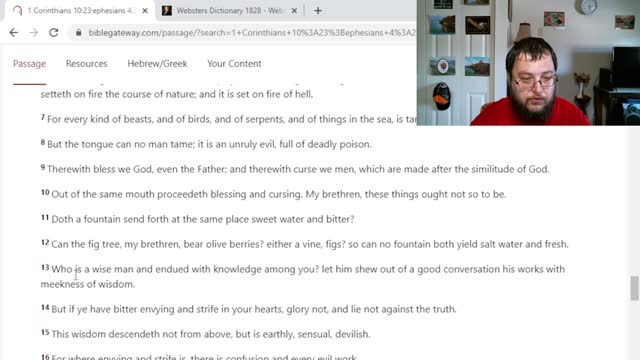Click the line 'setteth on fire the course of nature'

(177, 94)
